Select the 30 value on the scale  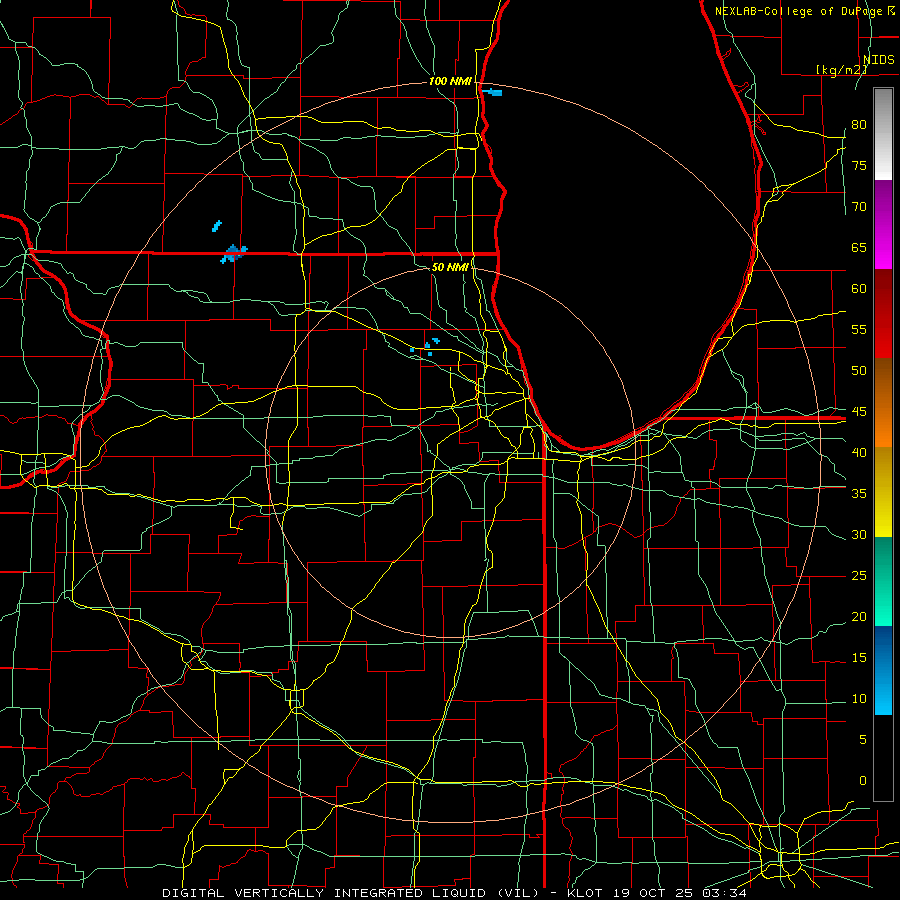(x=859, y=535)
